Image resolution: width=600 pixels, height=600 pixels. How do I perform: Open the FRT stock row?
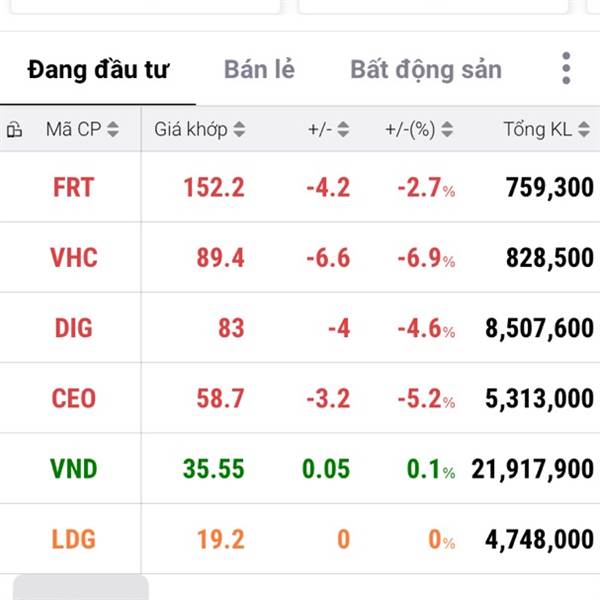pyautogui.click(x=300, y=187)
